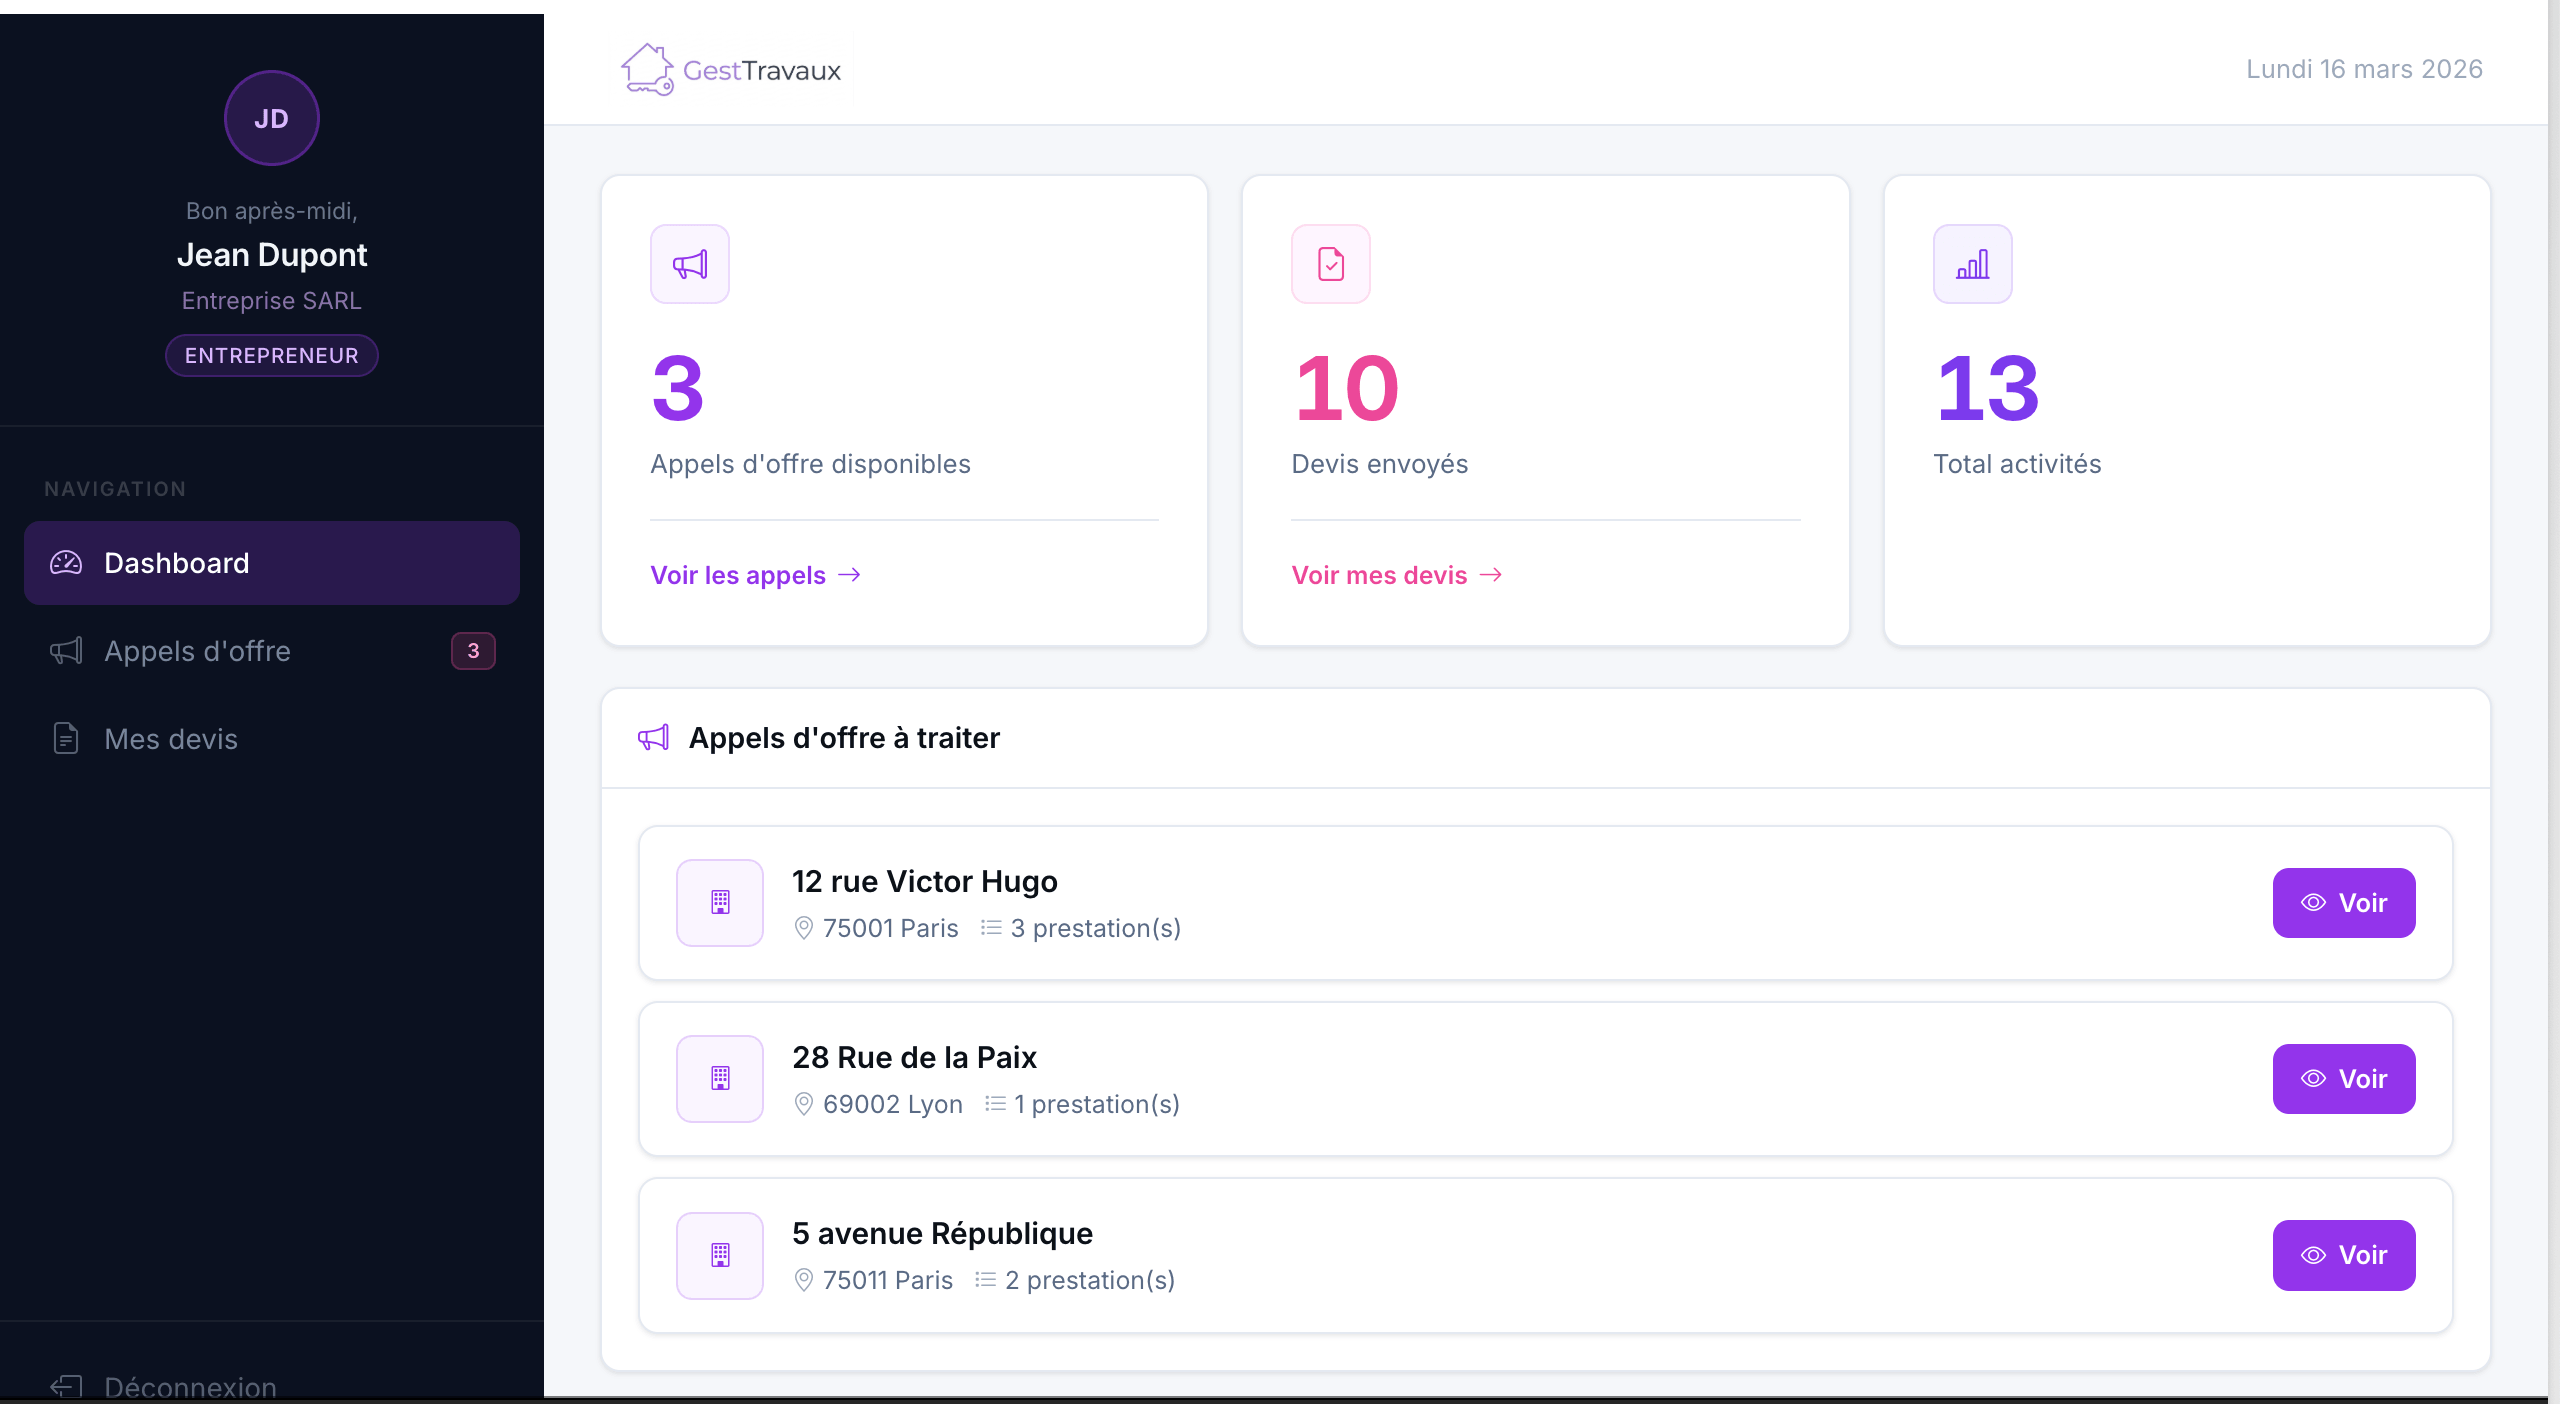Click Déconnexion to log out
This screenshot has width=2560, height=1404.
point(190,1386)
